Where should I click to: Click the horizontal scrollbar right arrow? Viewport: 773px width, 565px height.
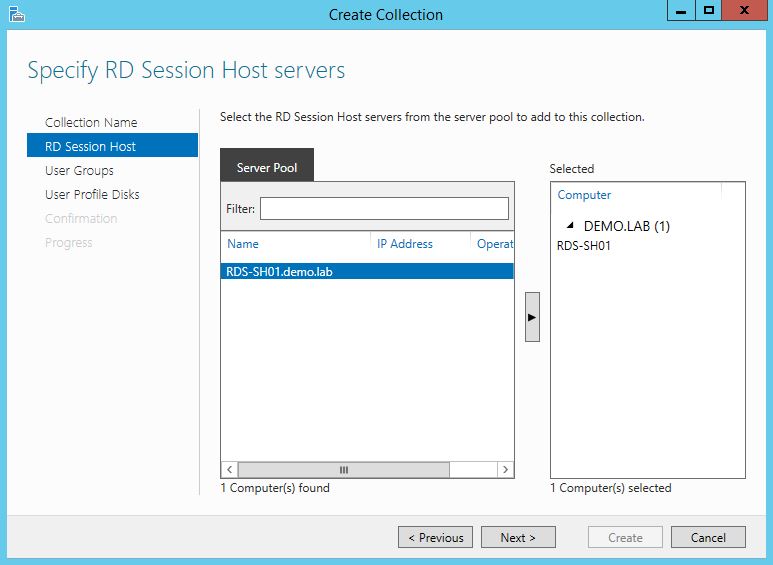506,469
